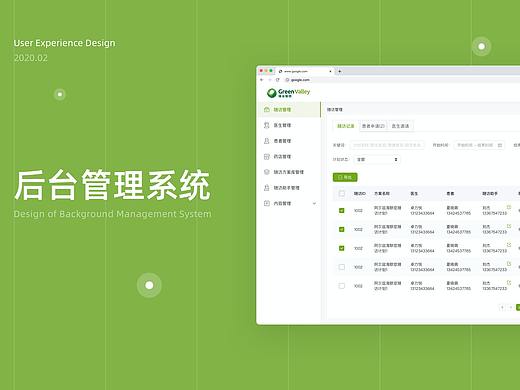Image resolution: width=520 pixels, height=390 pixels.
Task: Open the third sidebar menu label
Action: click(x=282, y=141)
